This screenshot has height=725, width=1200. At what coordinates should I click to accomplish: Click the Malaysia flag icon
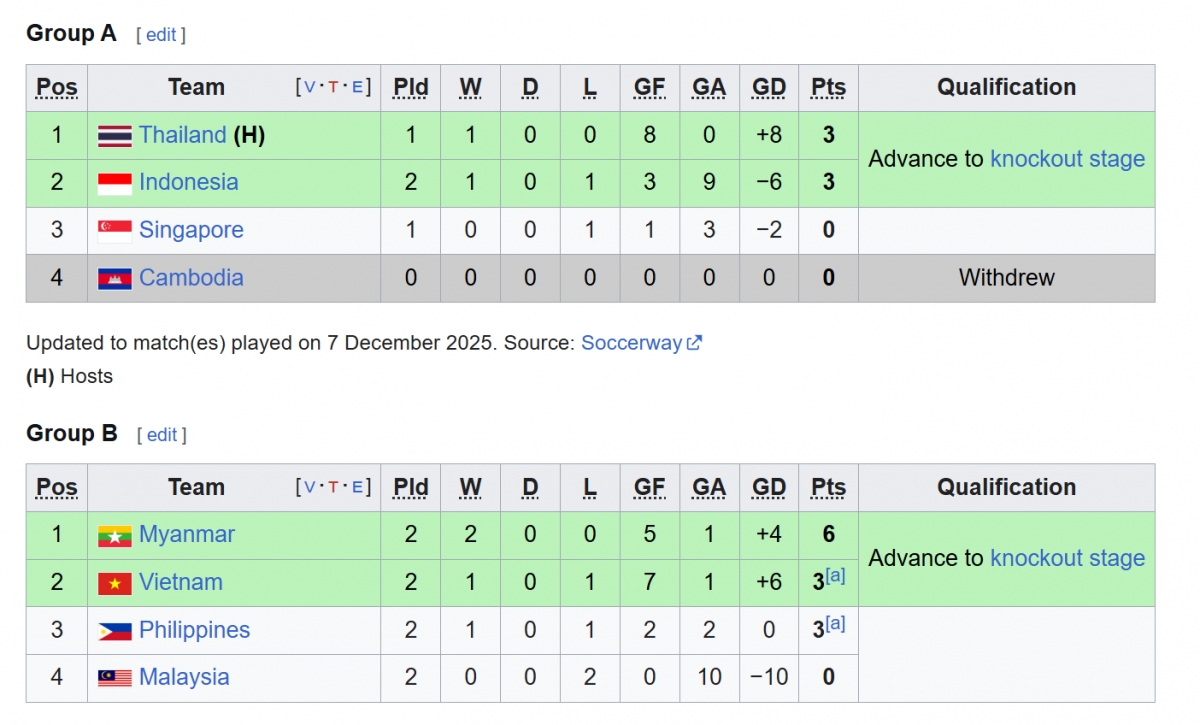coord(115,678)
